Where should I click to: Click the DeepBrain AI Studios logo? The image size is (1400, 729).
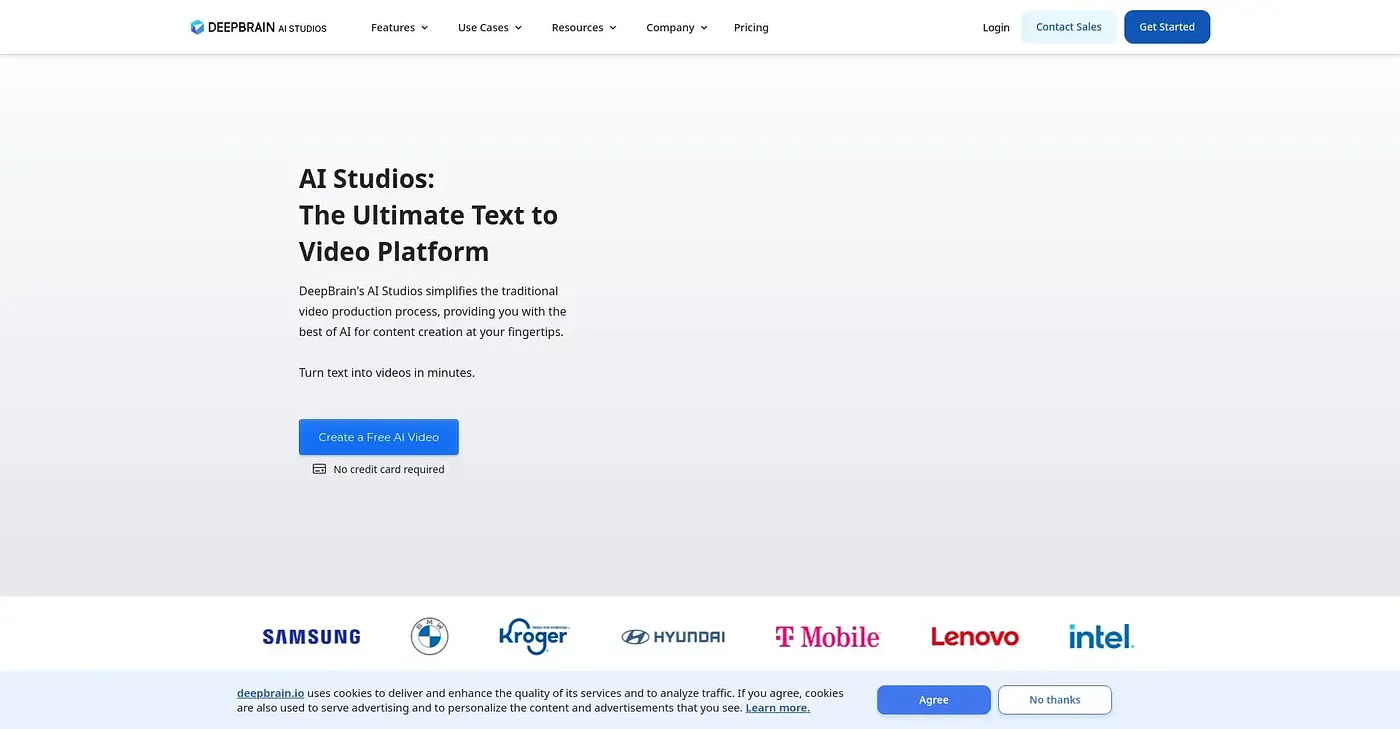click(258, 27)
